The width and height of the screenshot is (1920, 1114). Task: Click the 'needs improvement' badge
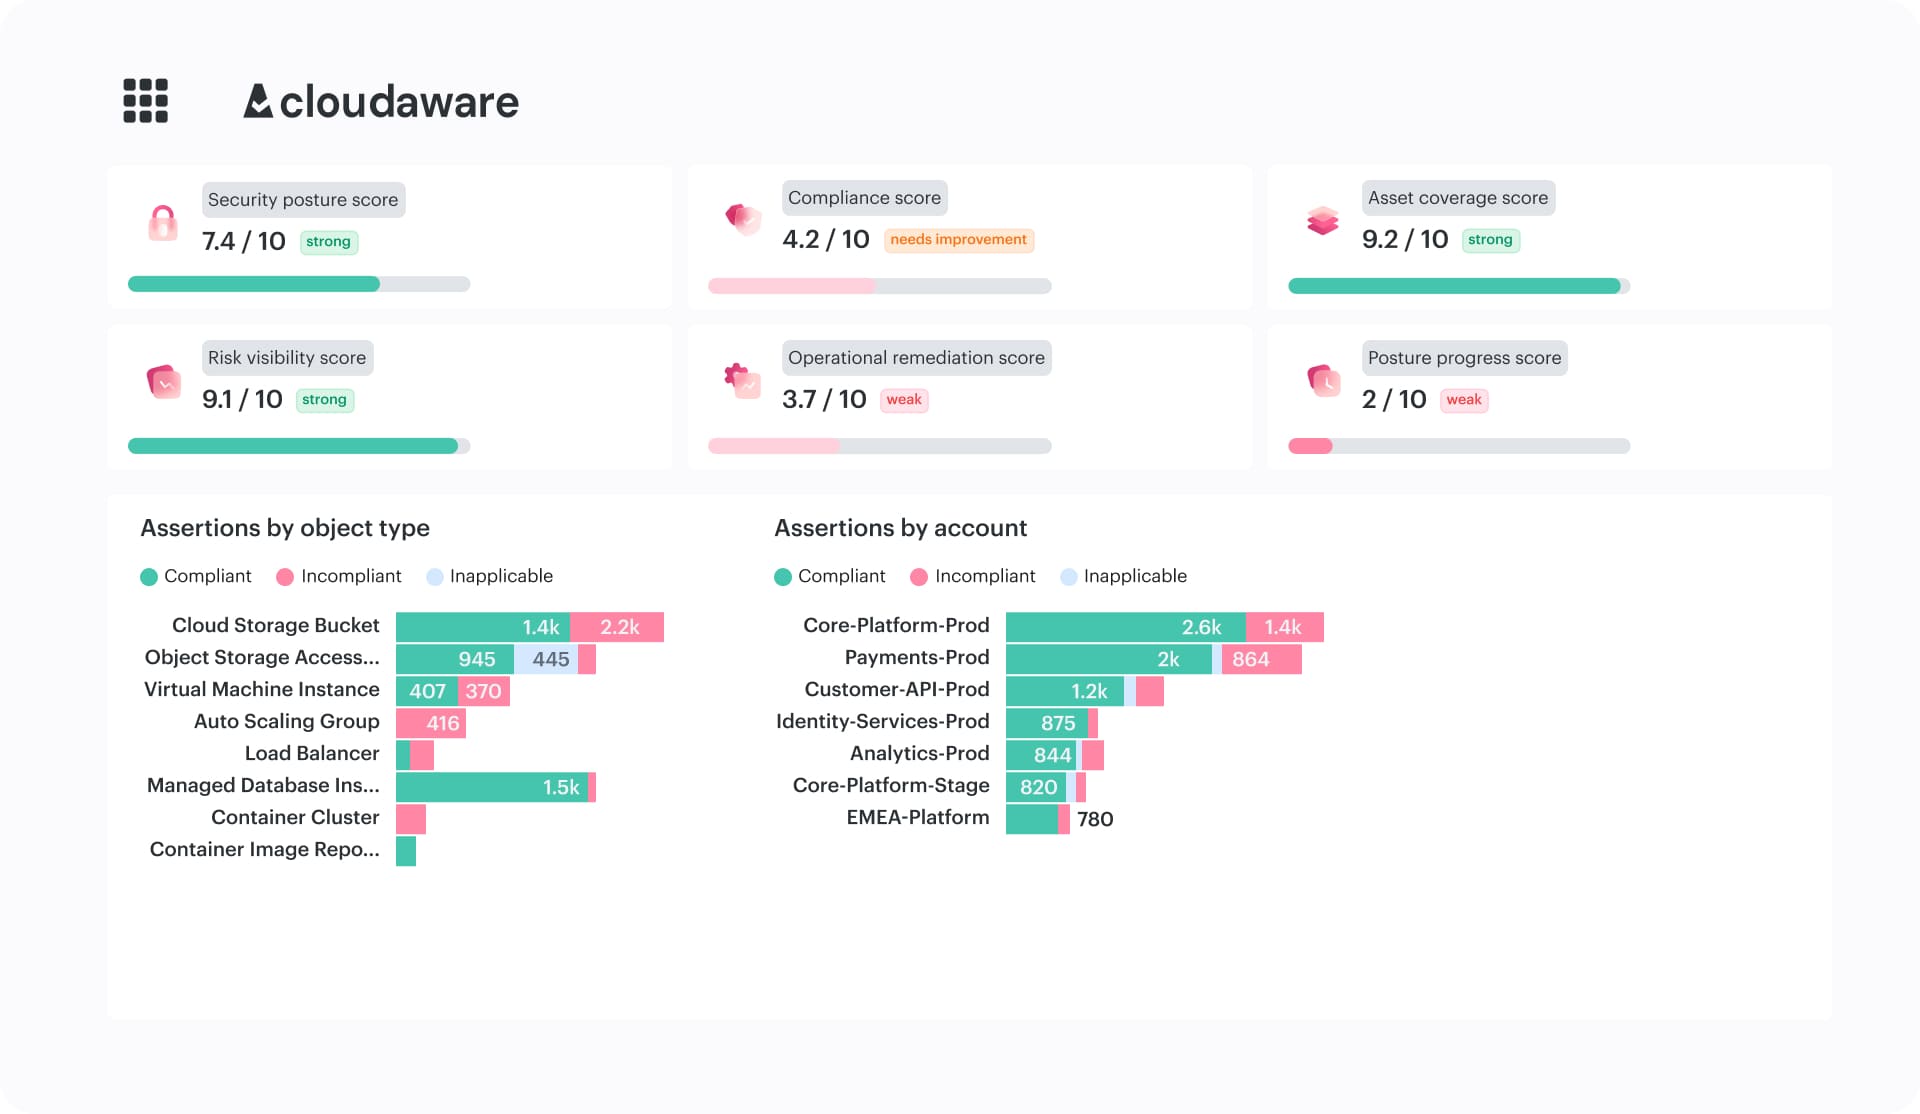point(958,239)
